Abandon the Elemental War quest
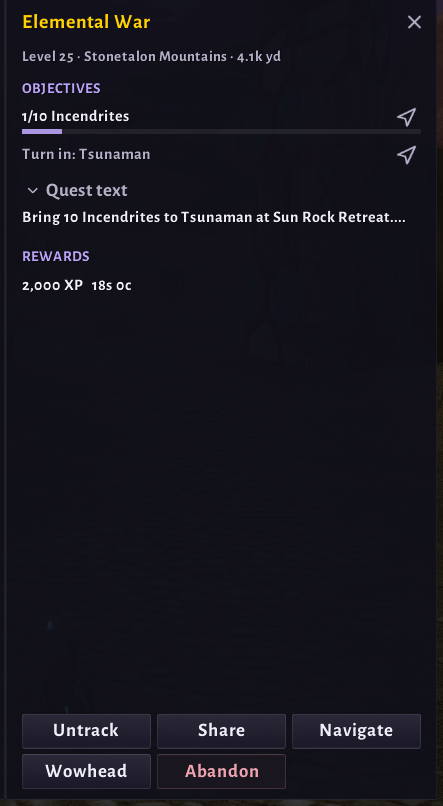The width and height of the screenshot is (443, 806). coord(222,771)
